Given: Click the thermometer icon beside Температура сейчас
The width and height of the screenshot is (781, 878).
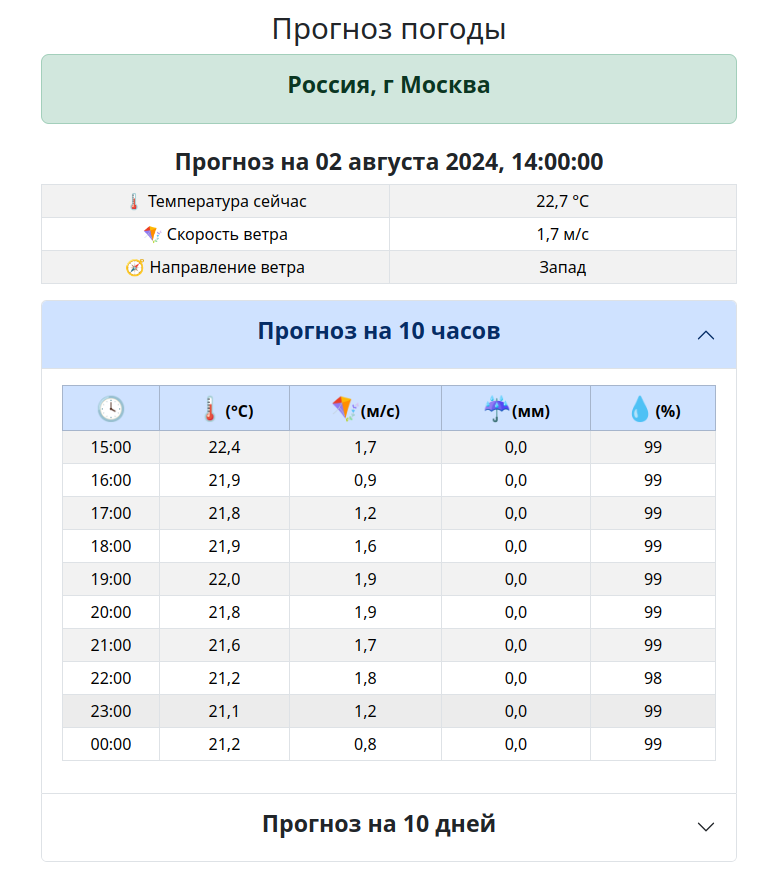Looking at the screenshot, I should pyautogui.click(x=134, y=202).
